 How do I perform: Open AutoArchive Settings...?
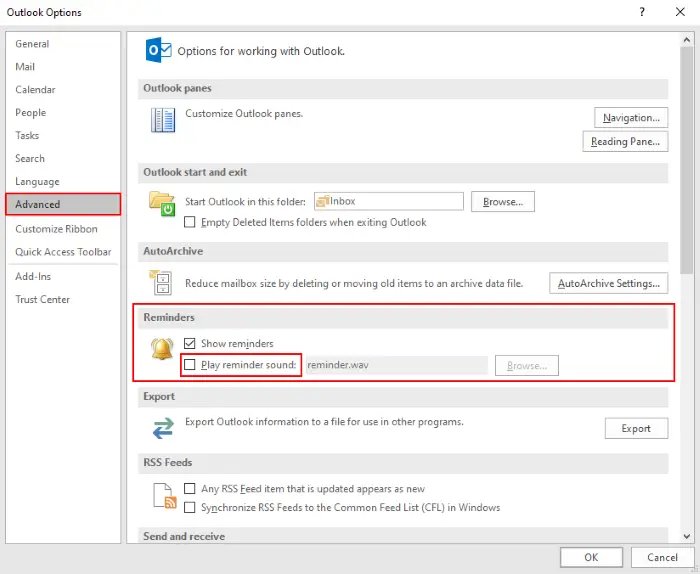point(608,283)
